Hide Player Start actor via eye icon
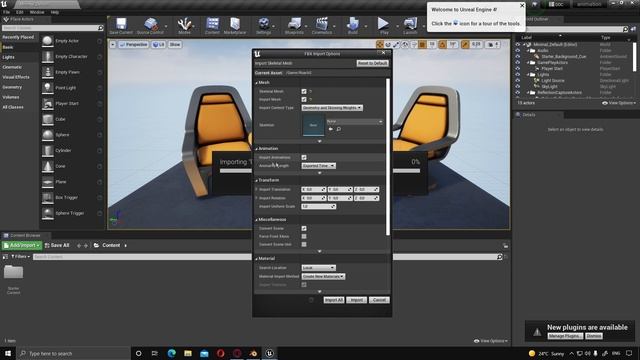Screen dimensions: 640x360 click(518, 69)
